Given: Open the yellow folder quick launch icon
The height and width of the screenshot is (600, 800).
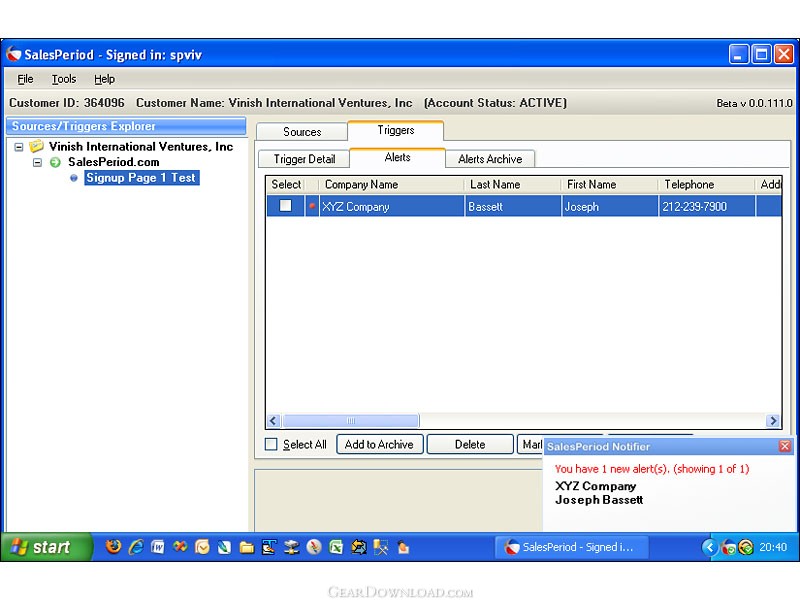Looking at the screenshot, I should (x=247, y=547).
